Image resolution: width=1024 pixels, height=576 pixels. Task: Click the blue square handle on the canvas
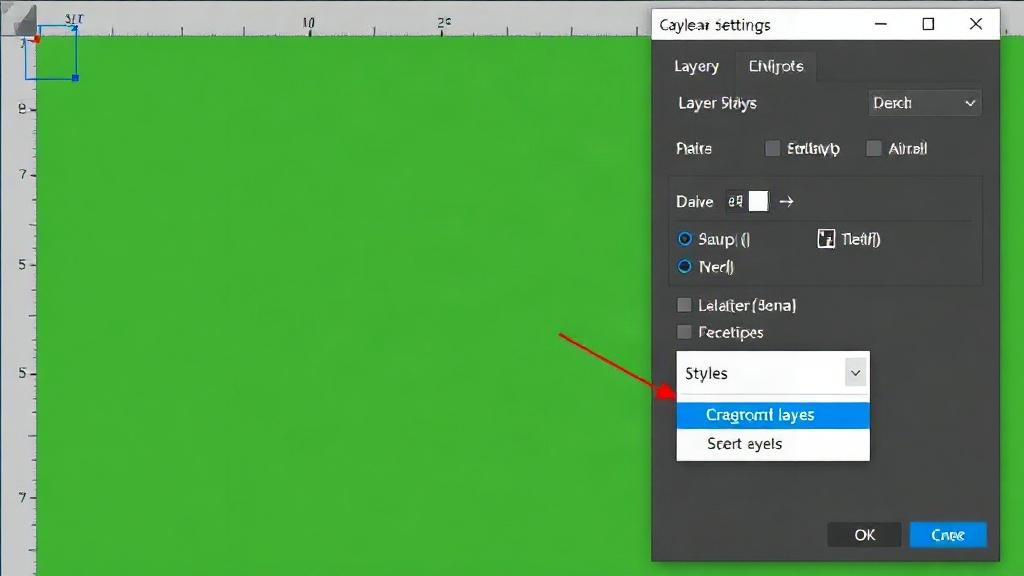click(x=76, y=78)
